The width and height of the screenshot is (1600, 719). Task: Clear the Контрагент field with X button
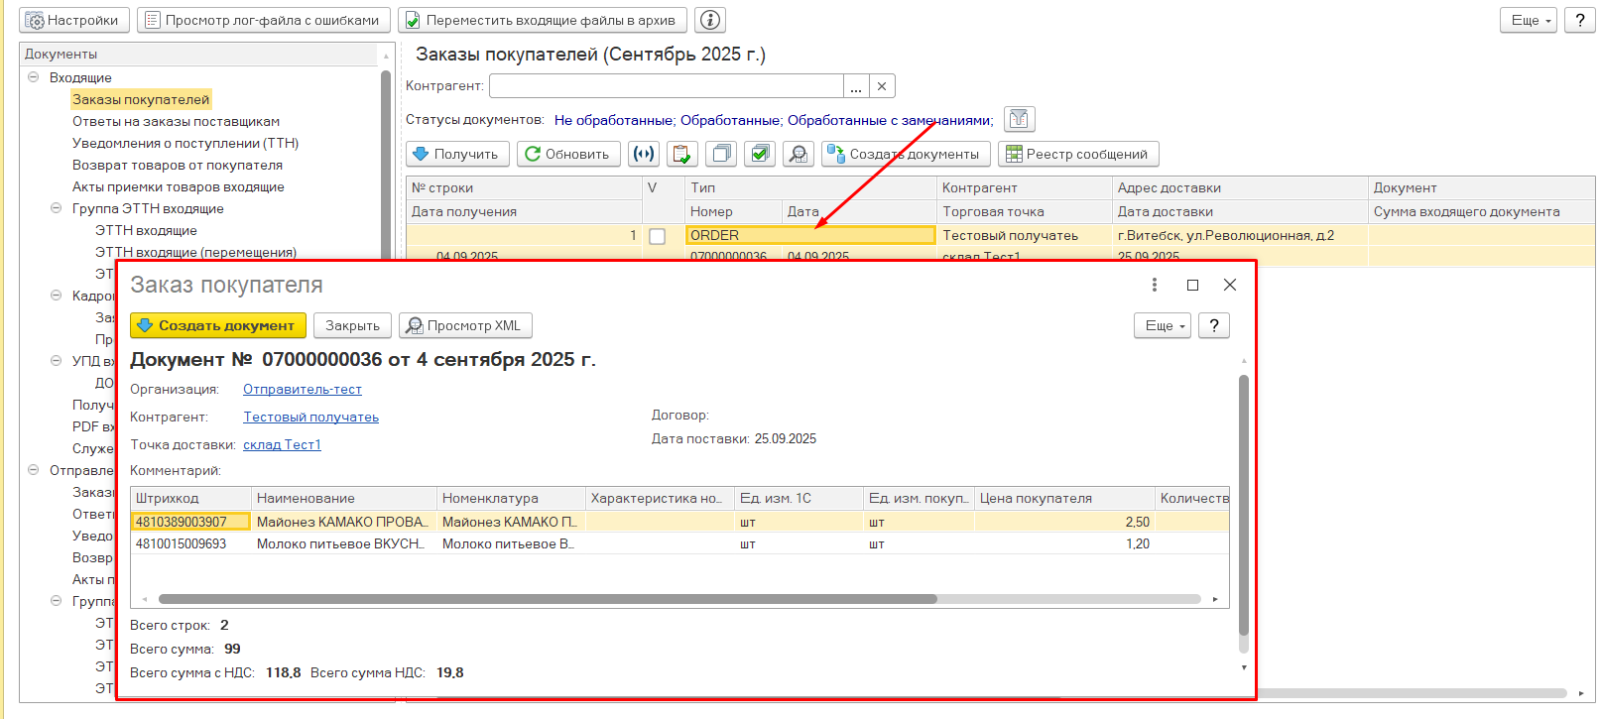(x=882, y=86)
